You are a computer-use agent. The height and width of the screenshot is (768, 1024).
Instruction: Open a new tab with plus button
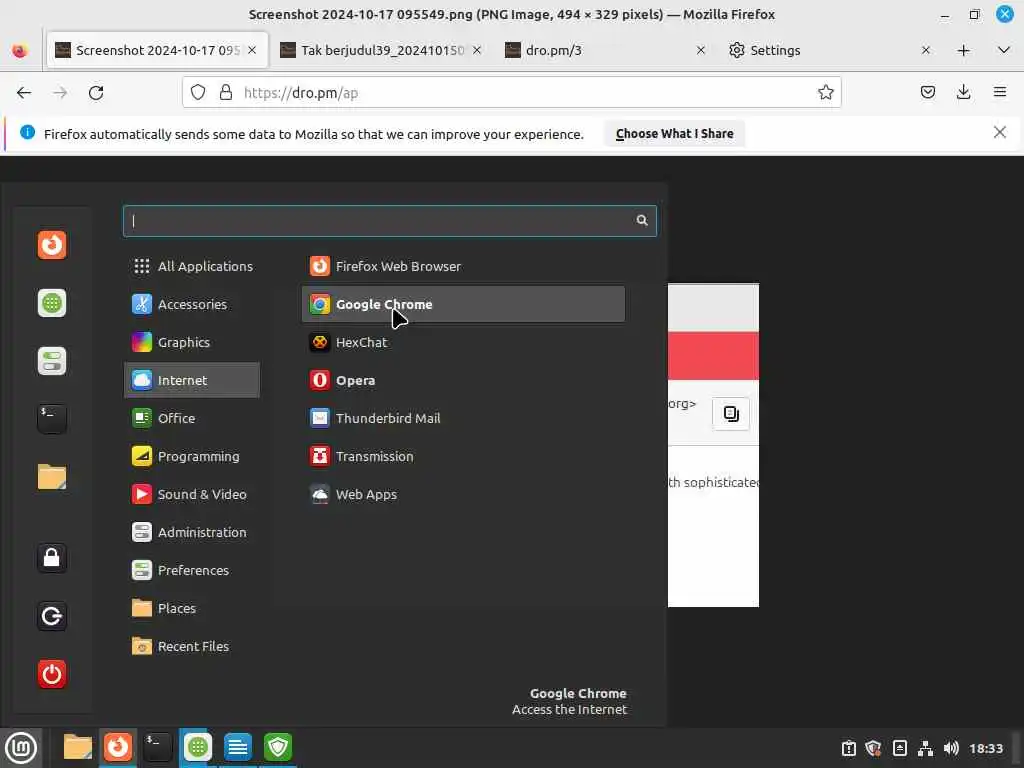coord(963,50)
